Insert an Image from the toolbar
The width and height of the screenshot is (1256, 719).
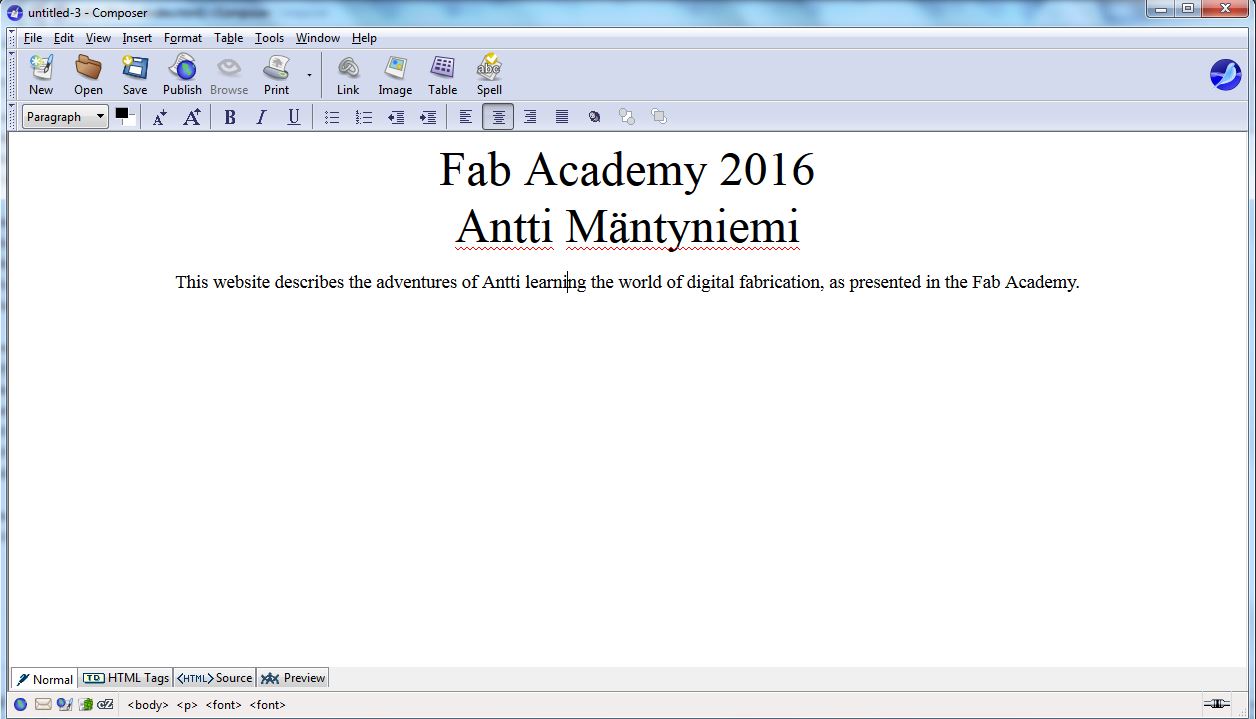(395, 75)
